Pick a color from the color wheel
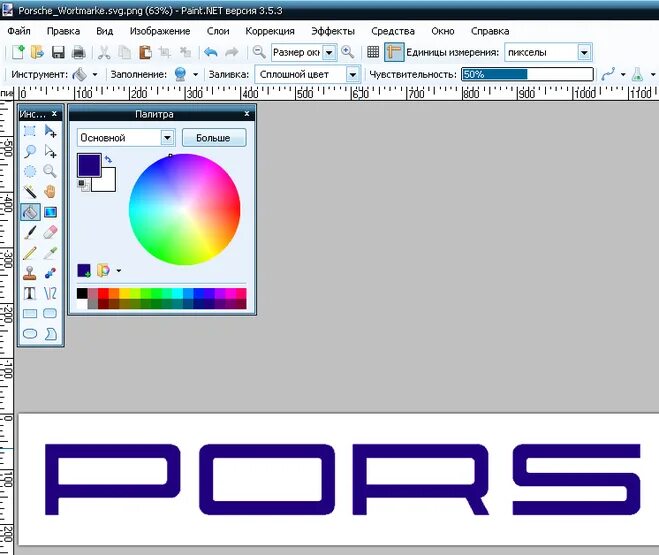 pos(185,209)
